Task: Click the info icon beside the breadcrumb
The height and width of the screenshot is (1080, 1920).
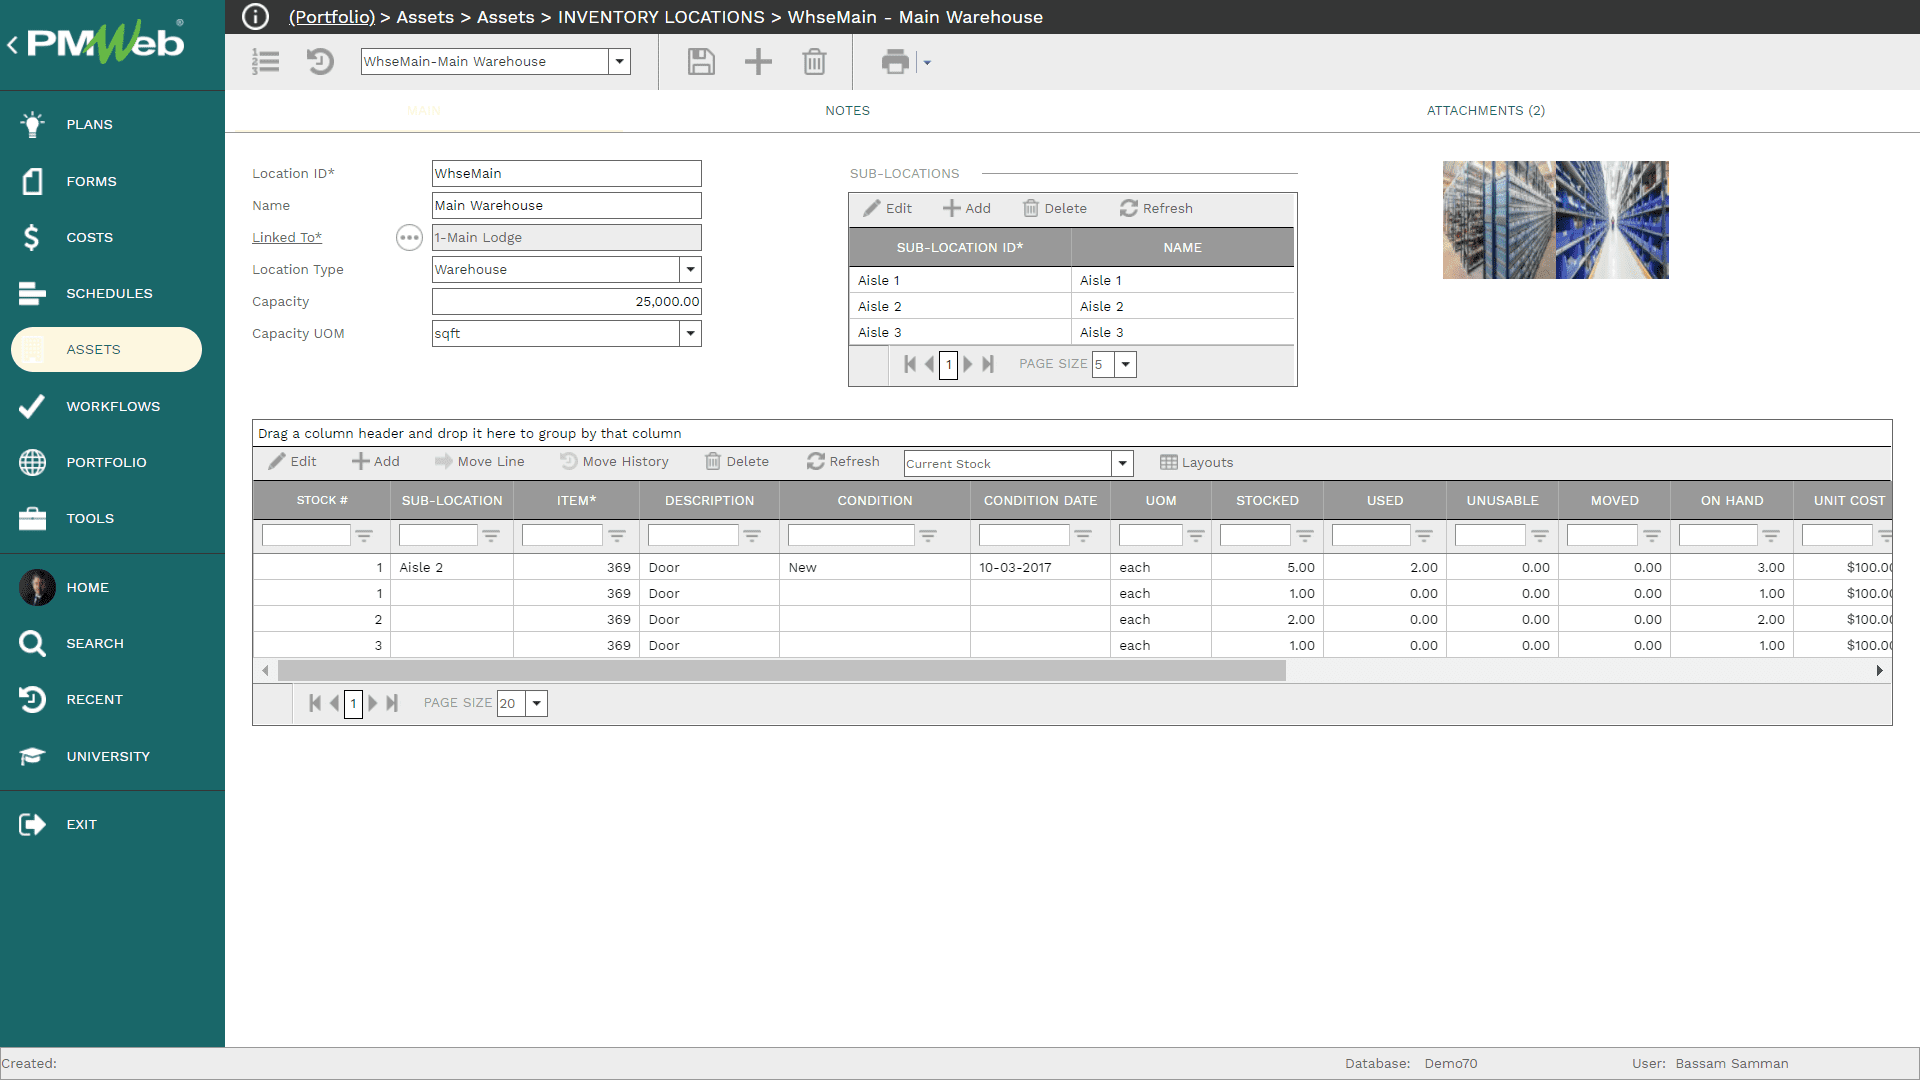Action: 256,17
